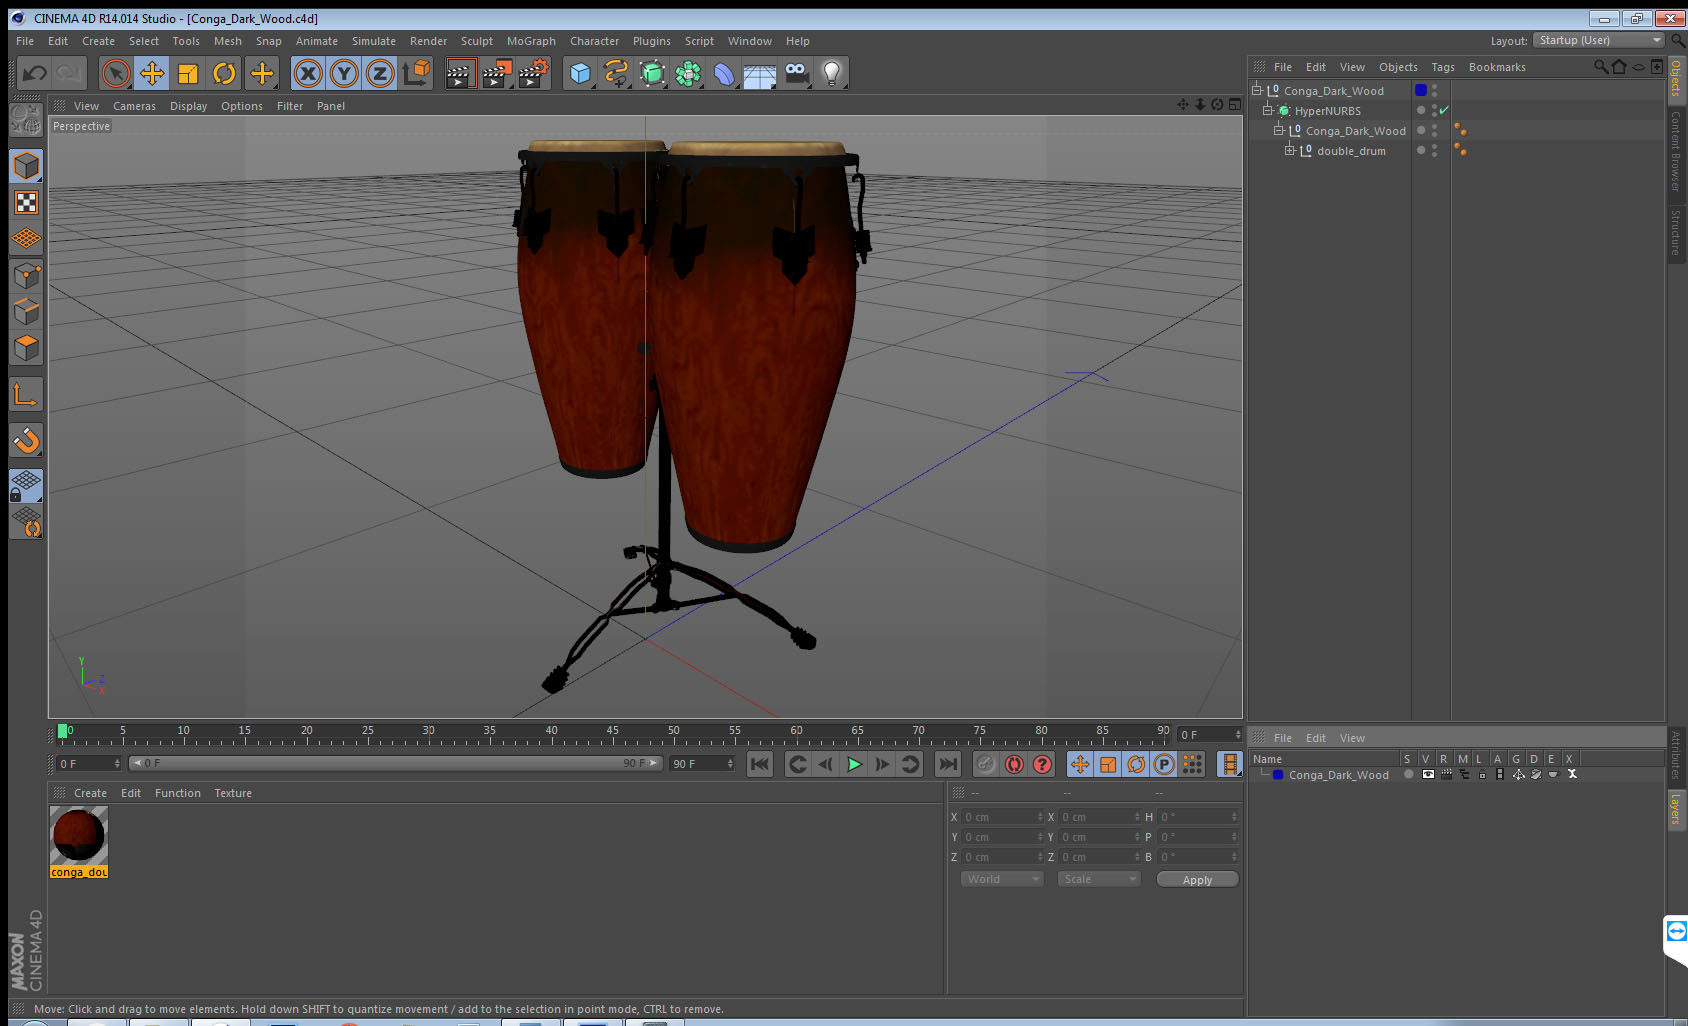Select the Scale tool
This screenshot has width=1688, height=1026.
(x=188, y=73)
